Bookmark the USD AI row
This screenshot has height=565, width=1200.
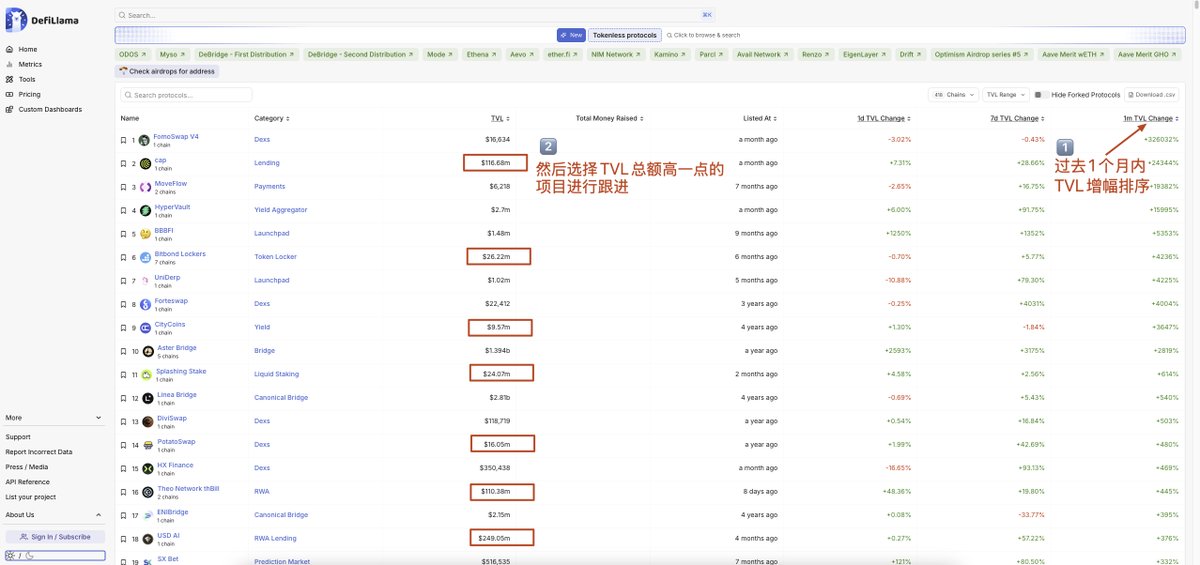(124, 539)
